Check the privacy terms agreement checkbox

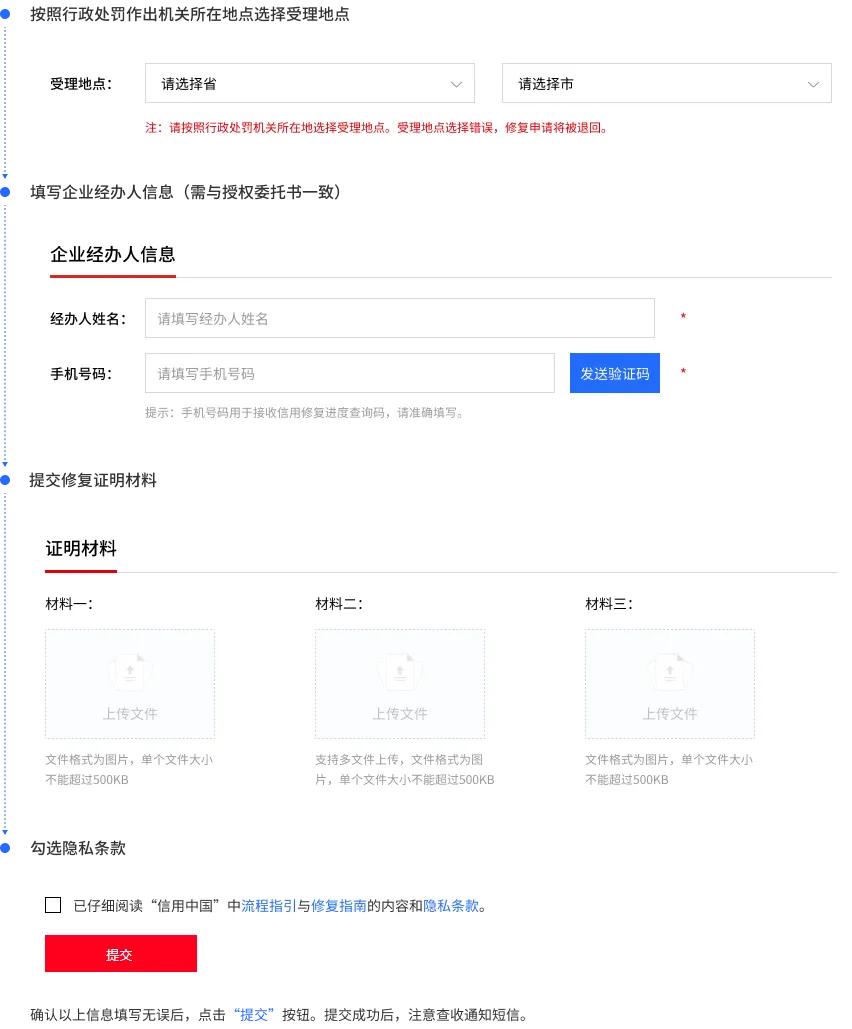(x=52, y=905)
